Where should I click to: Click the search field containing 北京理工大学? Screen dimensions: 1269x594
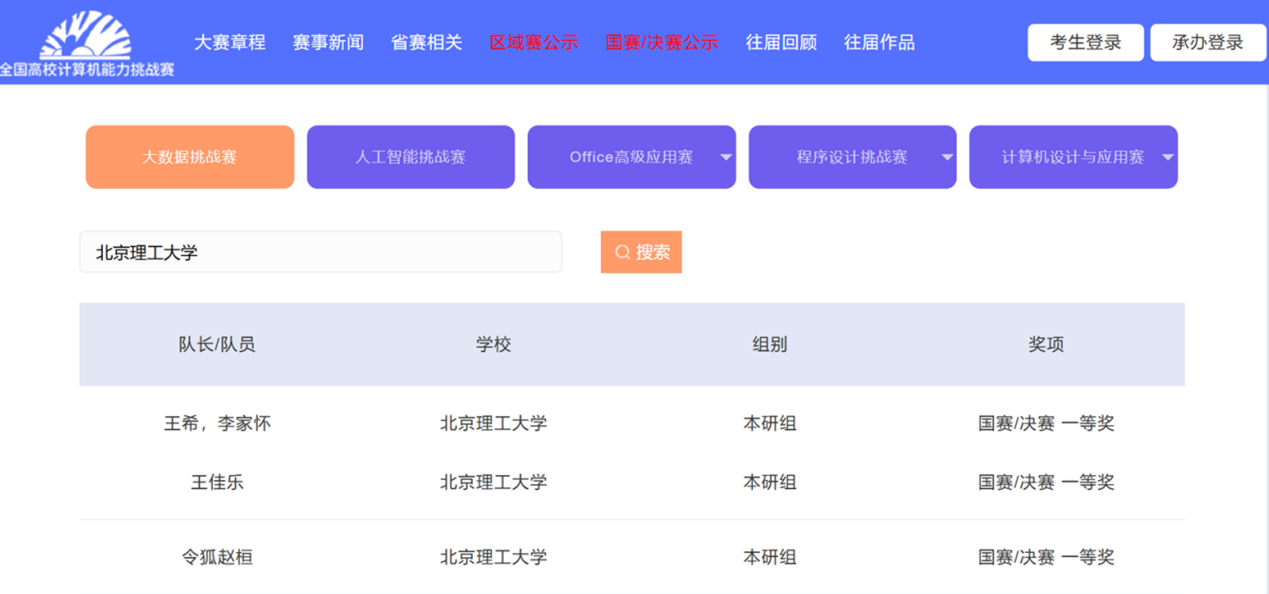[x=320, y=253]
